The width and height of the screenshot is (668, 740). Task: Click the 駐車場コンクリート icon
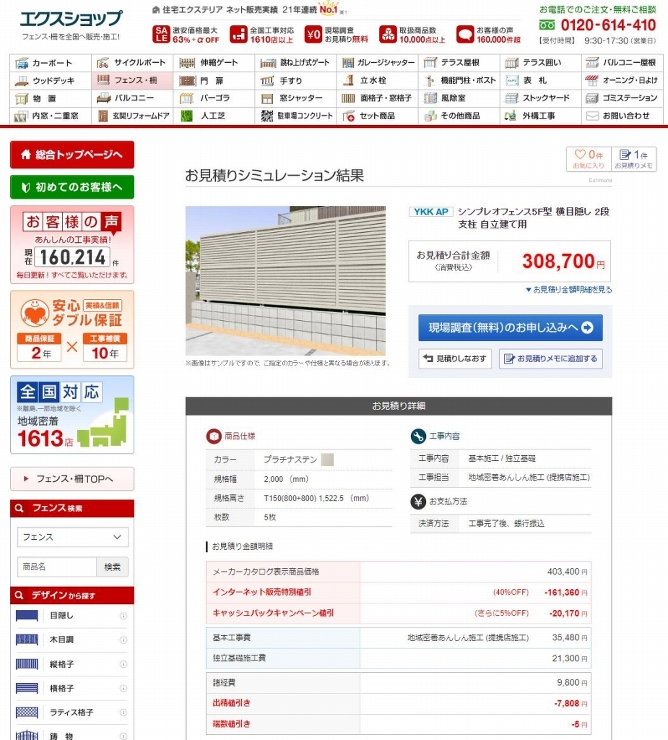coord(267,116)
